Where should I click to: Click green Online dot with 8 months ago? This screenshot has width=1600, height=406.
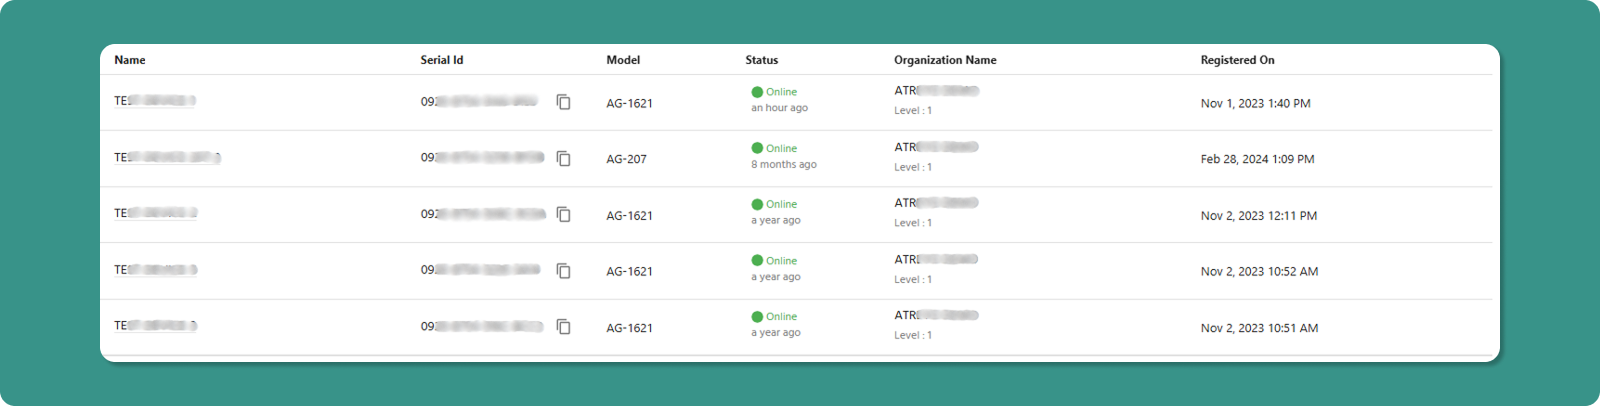(x=757, y=148)
